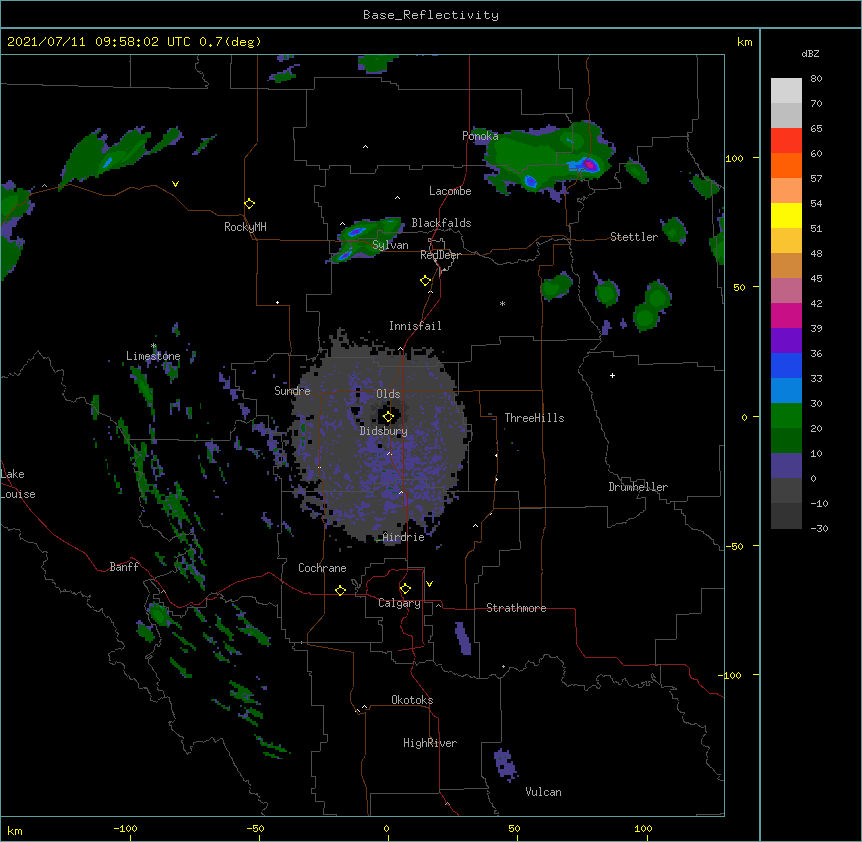Screen dimensions: 862x842
Task: Select the Vulcan label
Action: (x=543, y=792)
